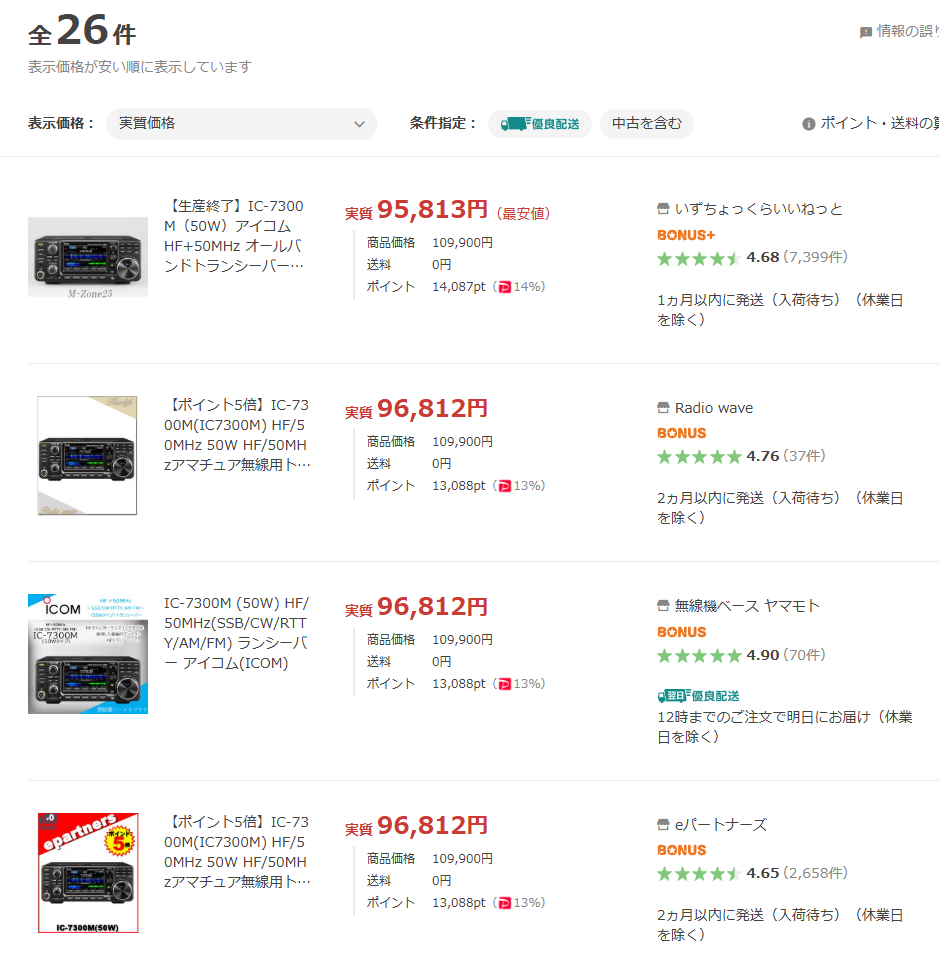Click the star rating of Radio wave
The image size is (939, 958).
(699, 457)
